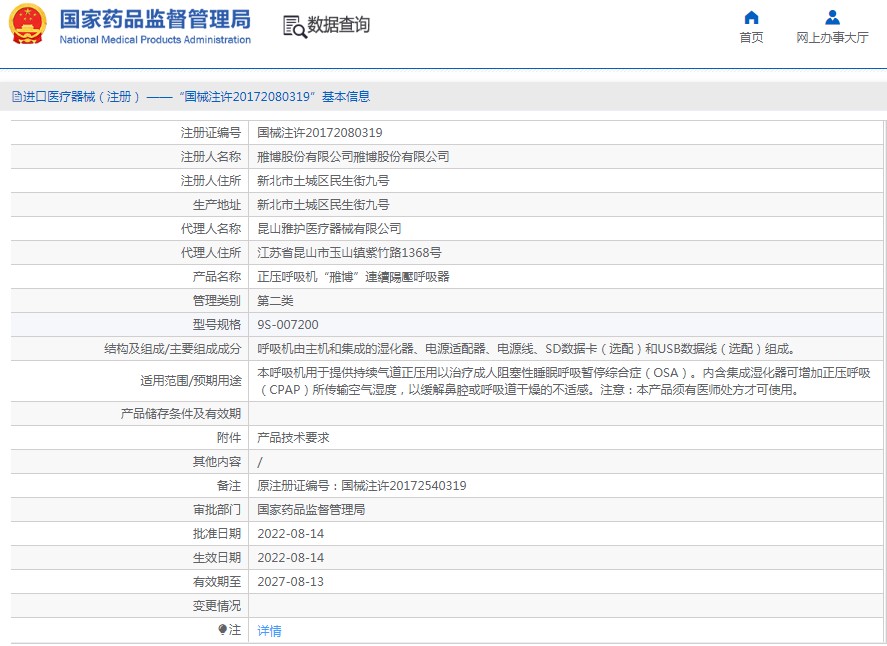This screenshot has height=646, width=887.
Task: Click 附件 label
Action: tap(229, 438)
